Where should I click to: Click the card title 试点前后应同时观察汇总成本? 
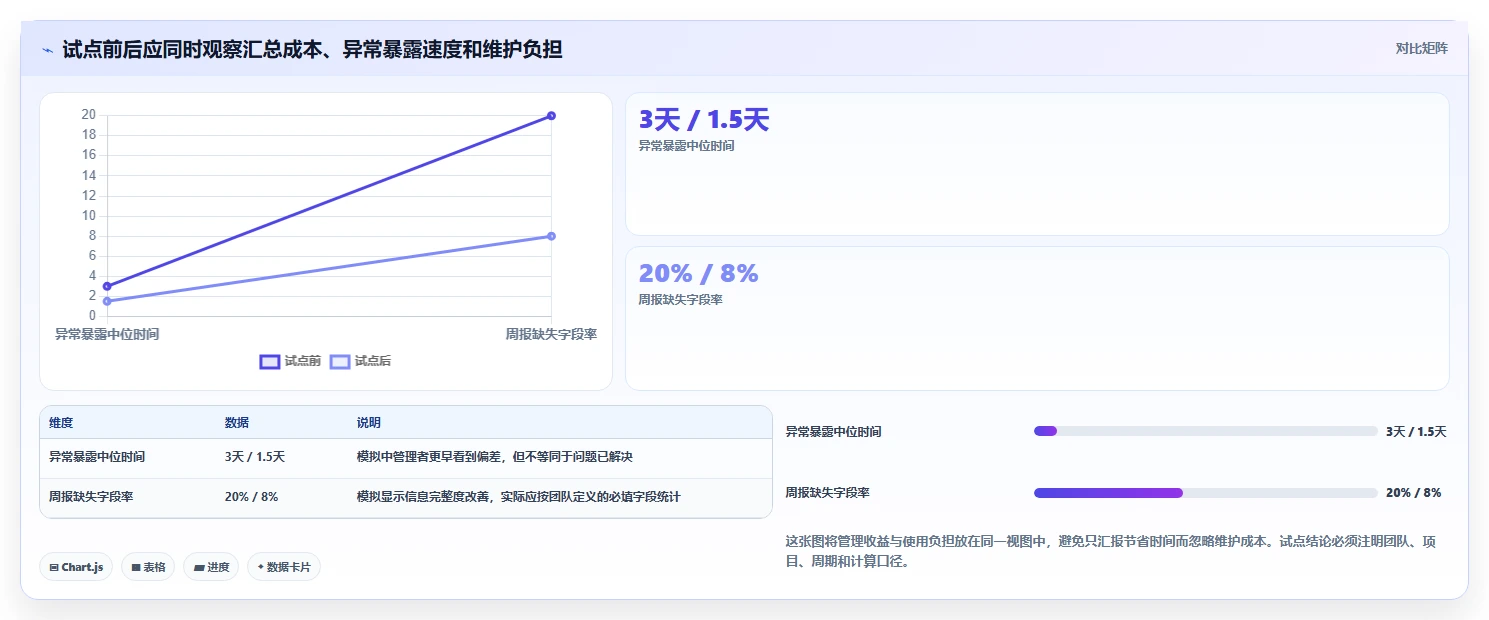[x=312, y=49]
